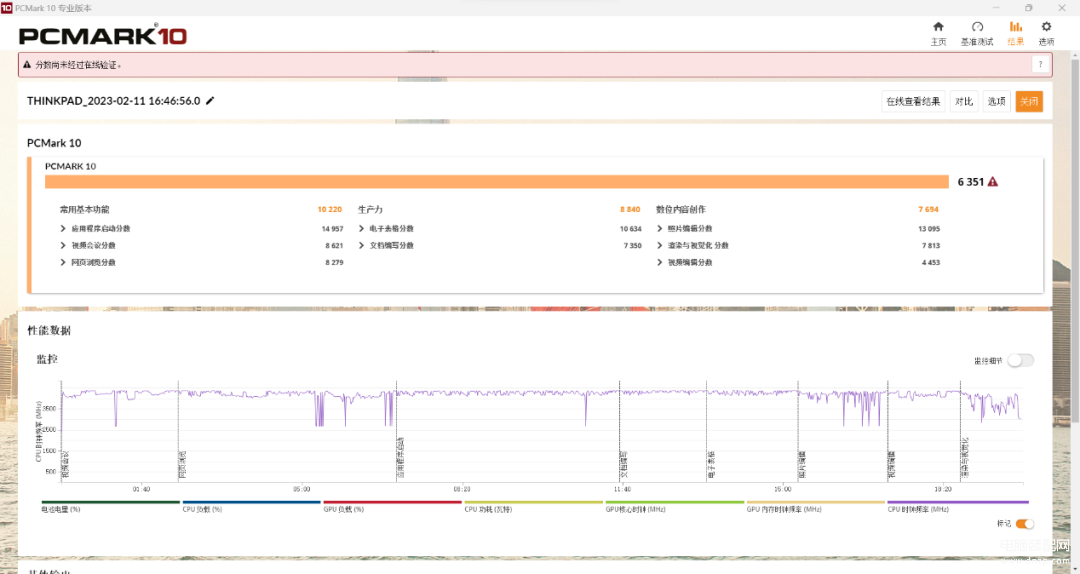1080x574 pixels.
Task: Click the writing marker near 11:40 on the chart
Action: point(619,431)
